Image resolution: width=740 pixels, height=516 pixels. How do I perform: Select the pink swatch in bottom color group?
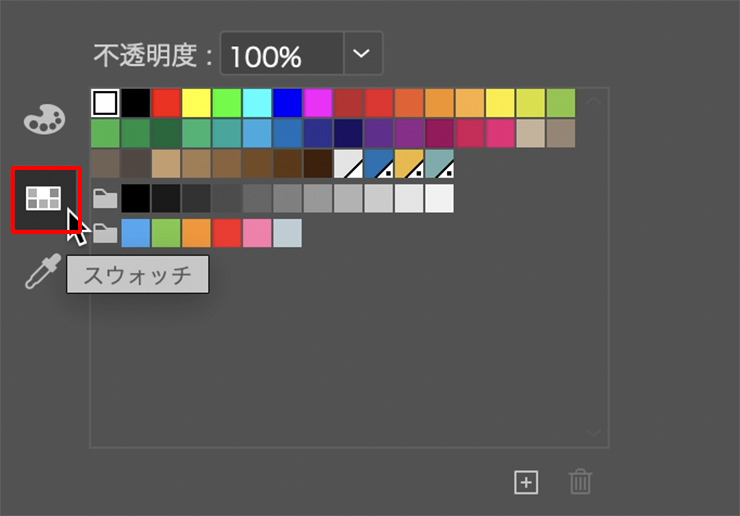point(257,234)
